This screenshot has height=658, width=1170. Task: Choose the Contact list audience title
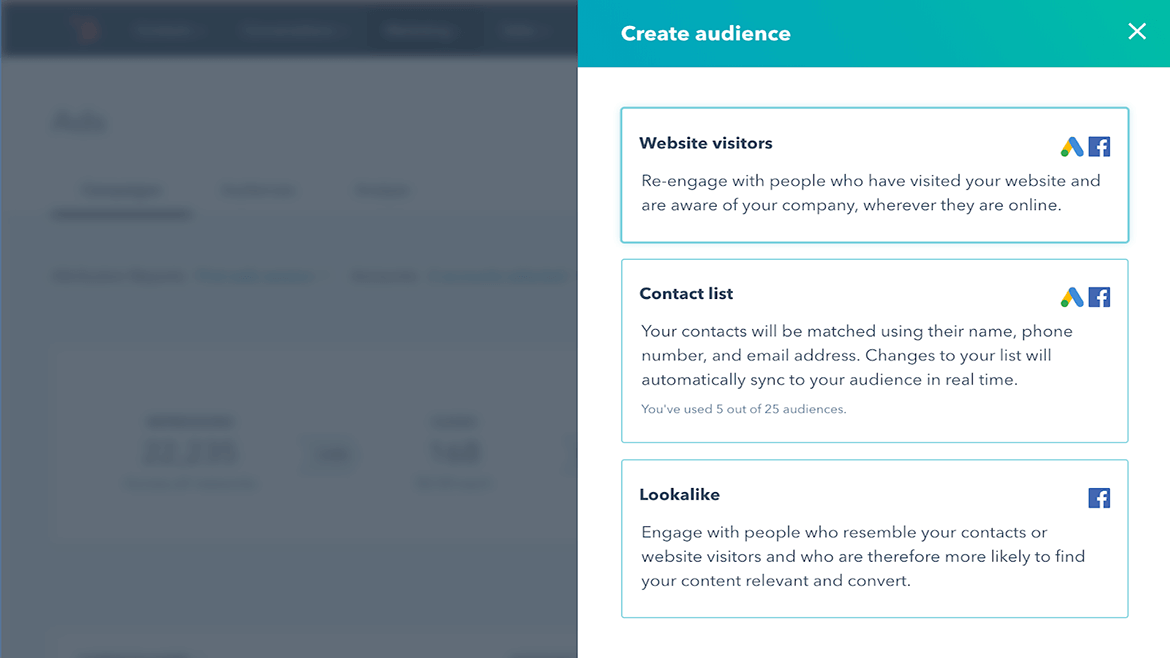pos(686,294)
